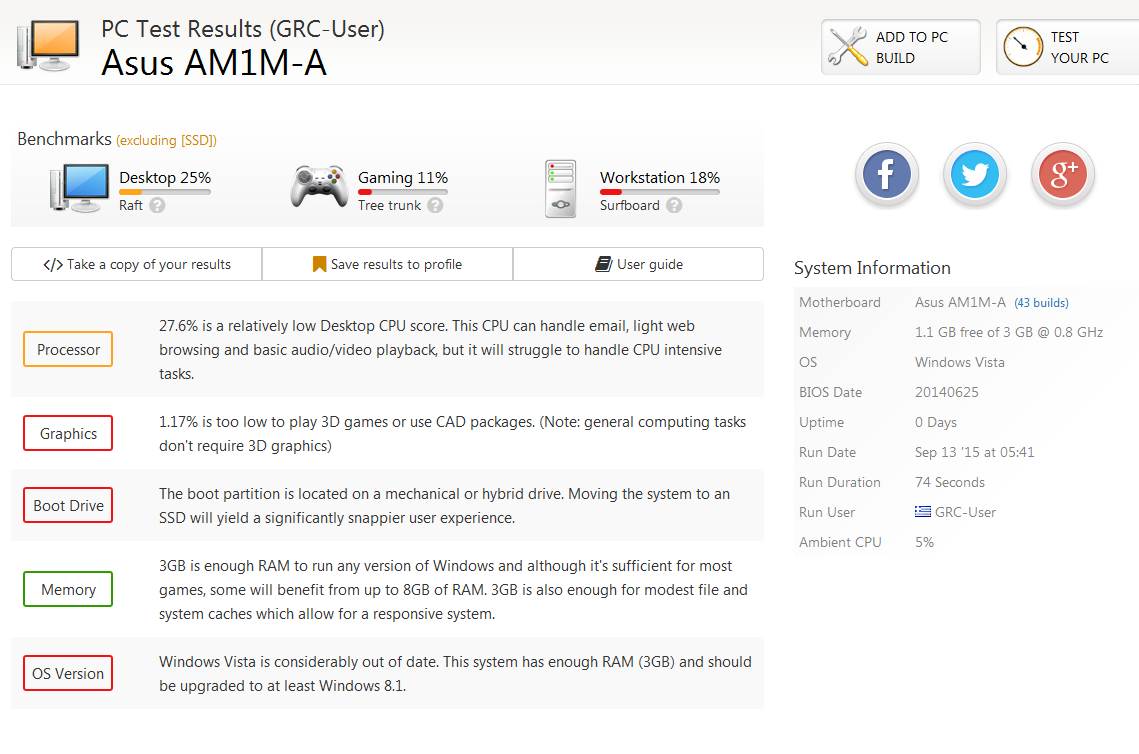Click the Gaming 11% score bar

(x=403, y=192)
